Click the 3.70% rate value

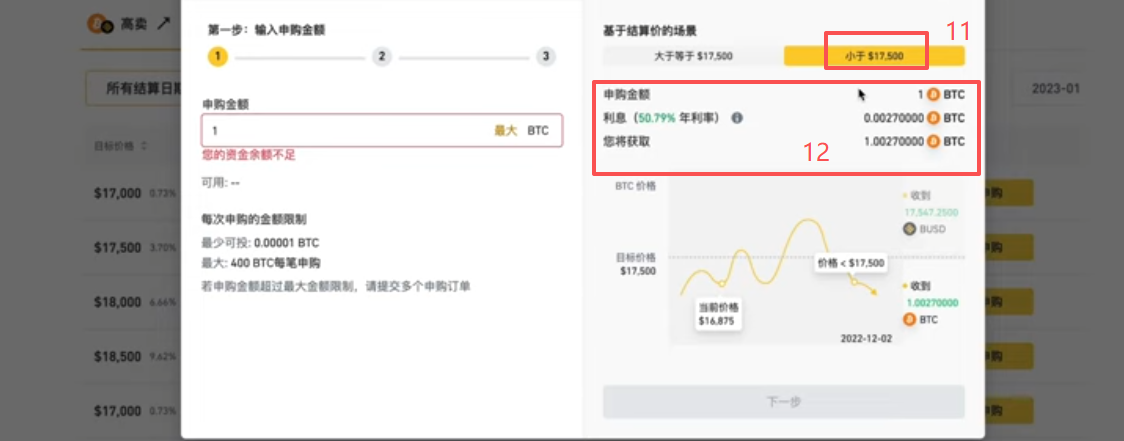[162, 248]
